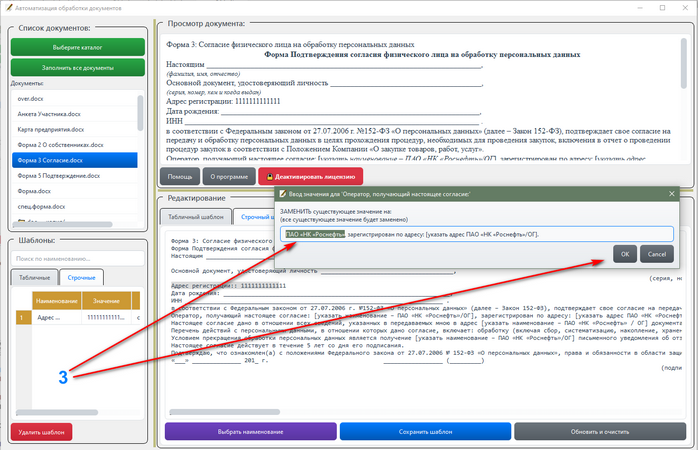
Task: Minimize the application window
Action: point(640,8)
